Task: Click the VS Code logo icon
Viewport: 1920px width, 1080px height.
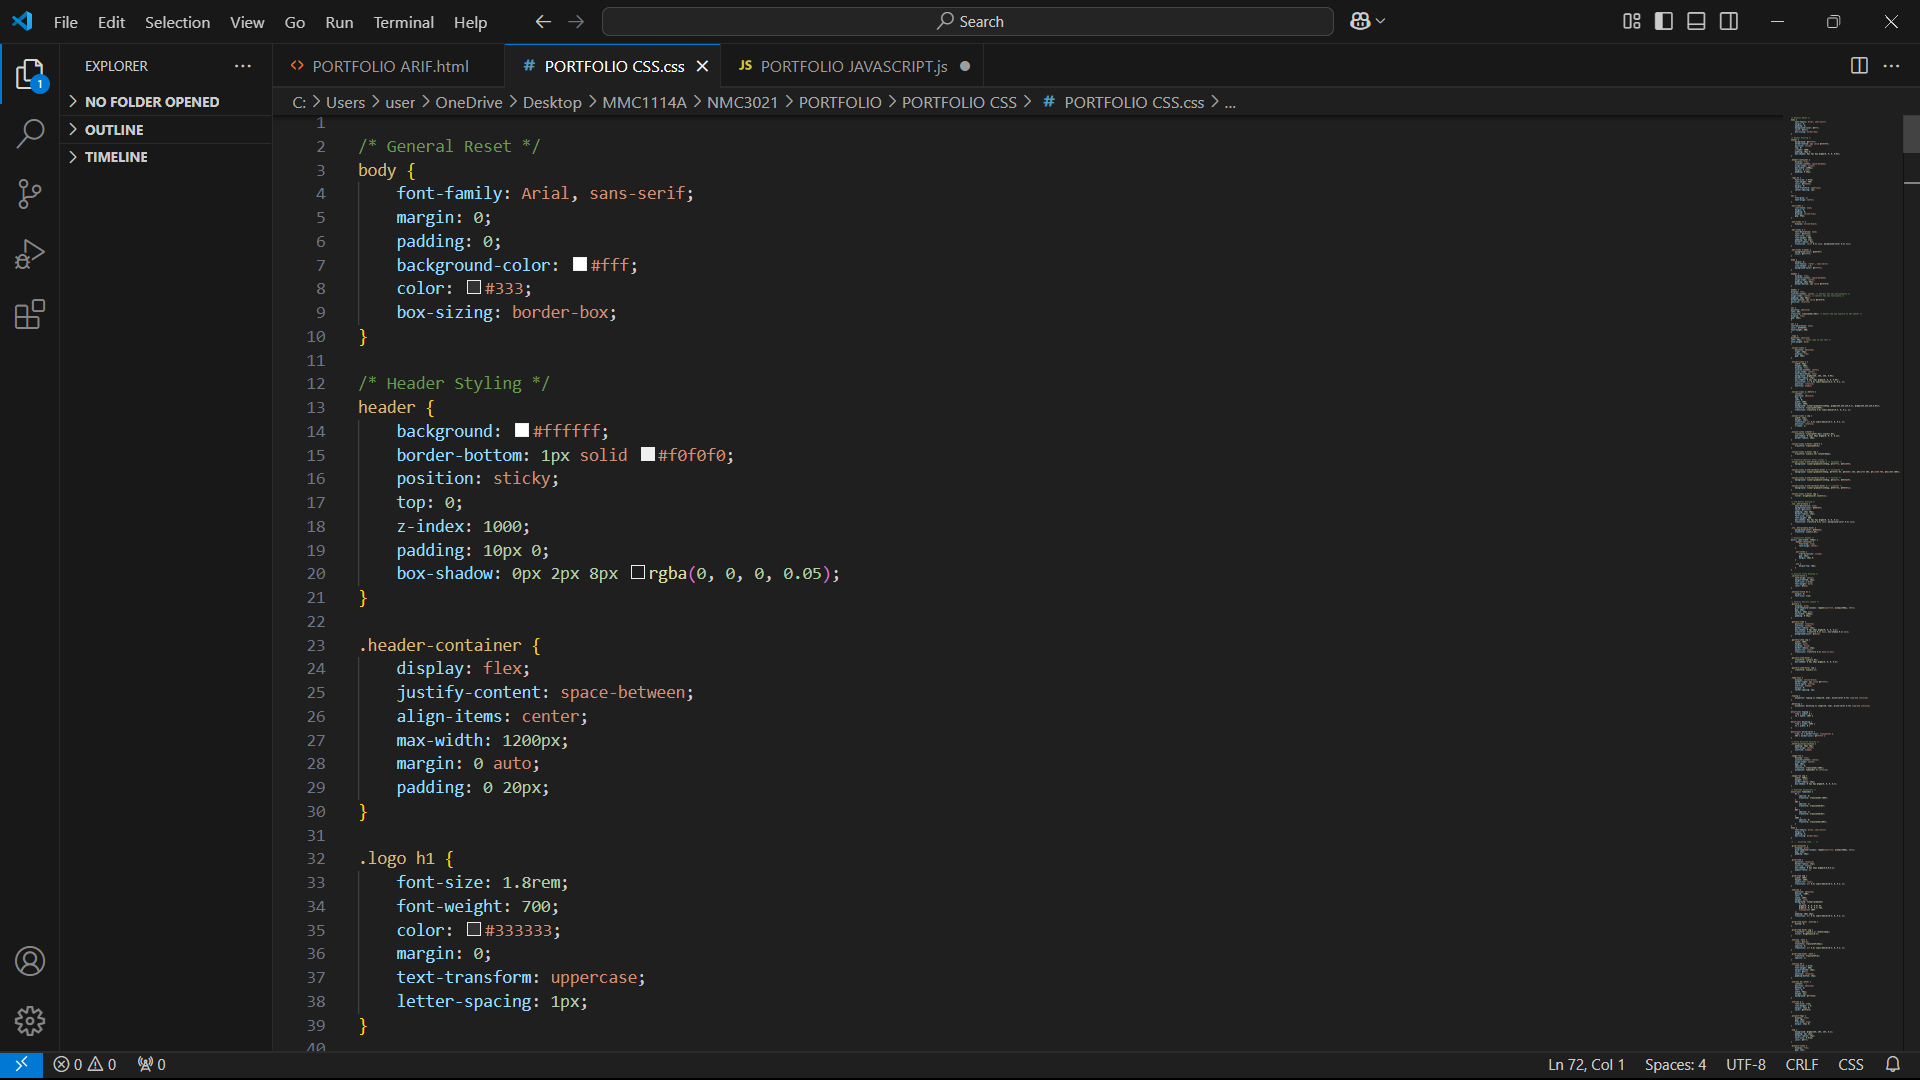Action: point(22,21)
